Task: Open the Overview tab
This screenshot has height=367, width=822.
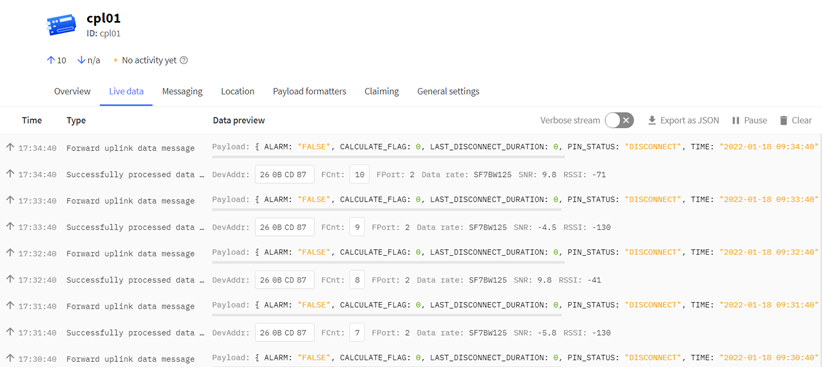Action: click(x=72, y=91)
